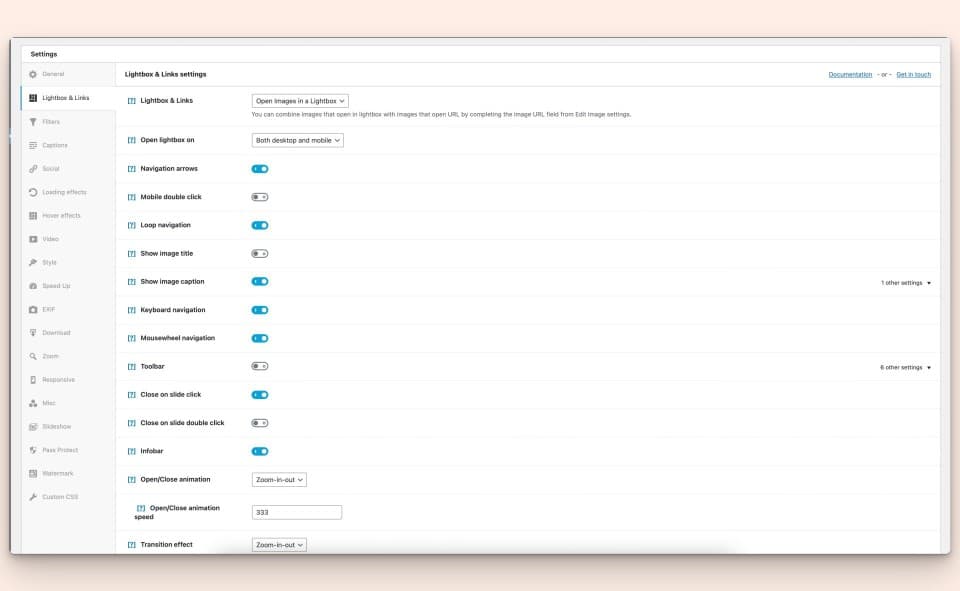Click the EXIF camera icon
The image size is (960, 591).
[x=33, y=309]
